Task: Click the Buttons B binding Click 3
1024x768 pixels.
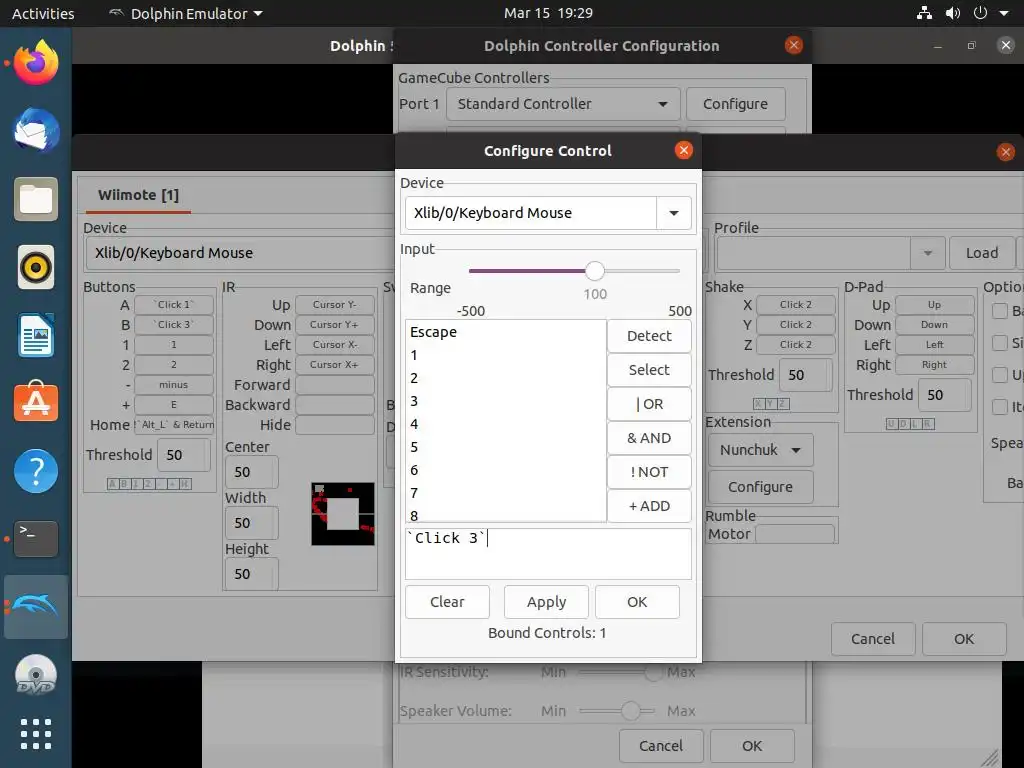Action: (x=174, y=325)
